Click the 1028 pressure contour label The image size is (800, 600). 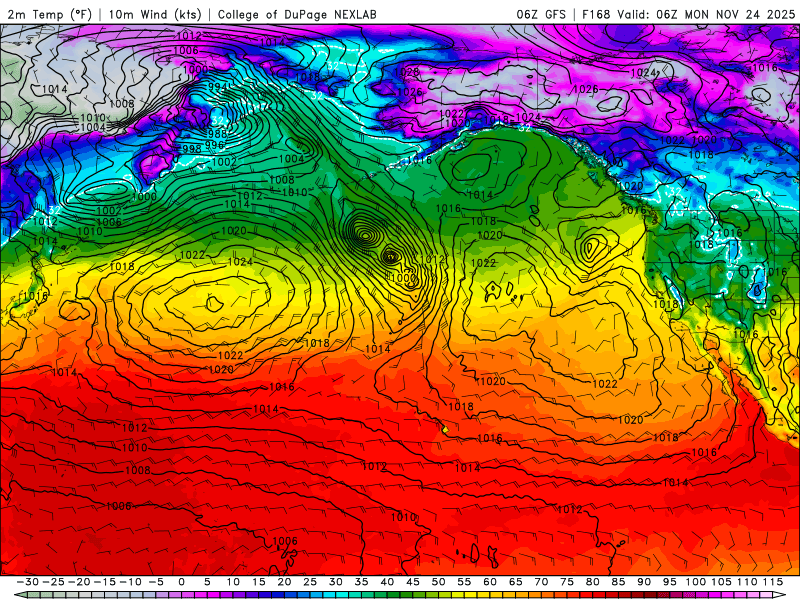click(407, 72)
